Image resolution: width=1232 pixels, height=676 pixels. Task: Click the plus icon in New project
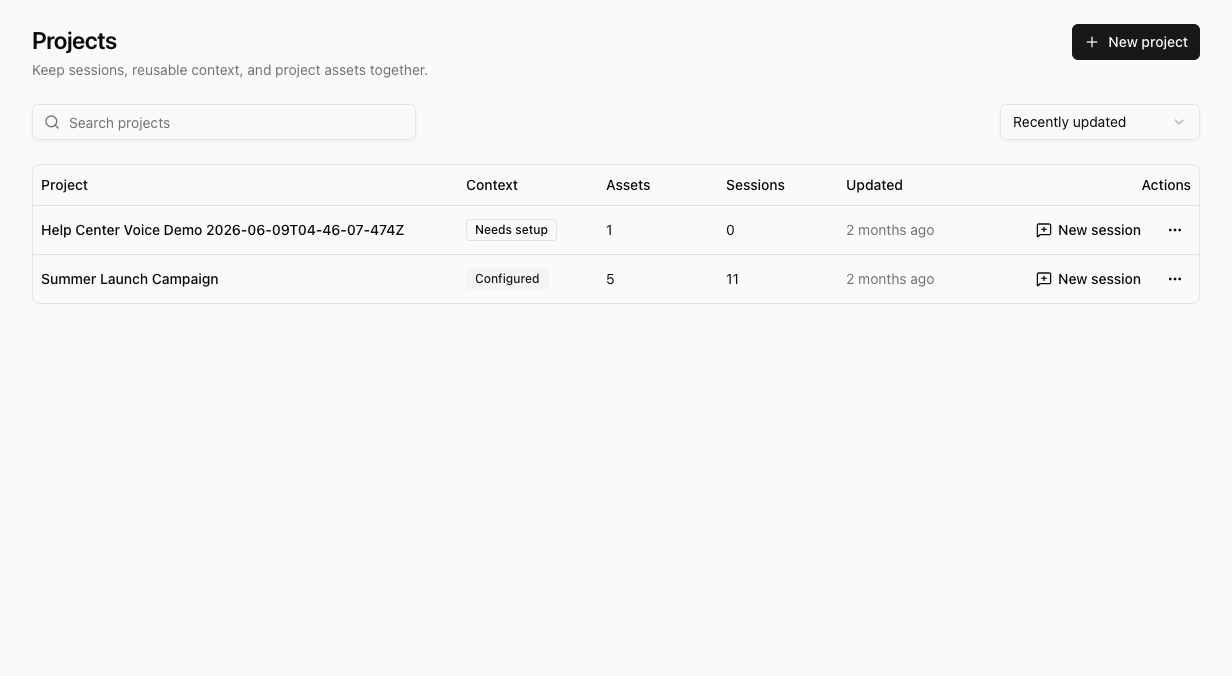[x=1092, y=42]
